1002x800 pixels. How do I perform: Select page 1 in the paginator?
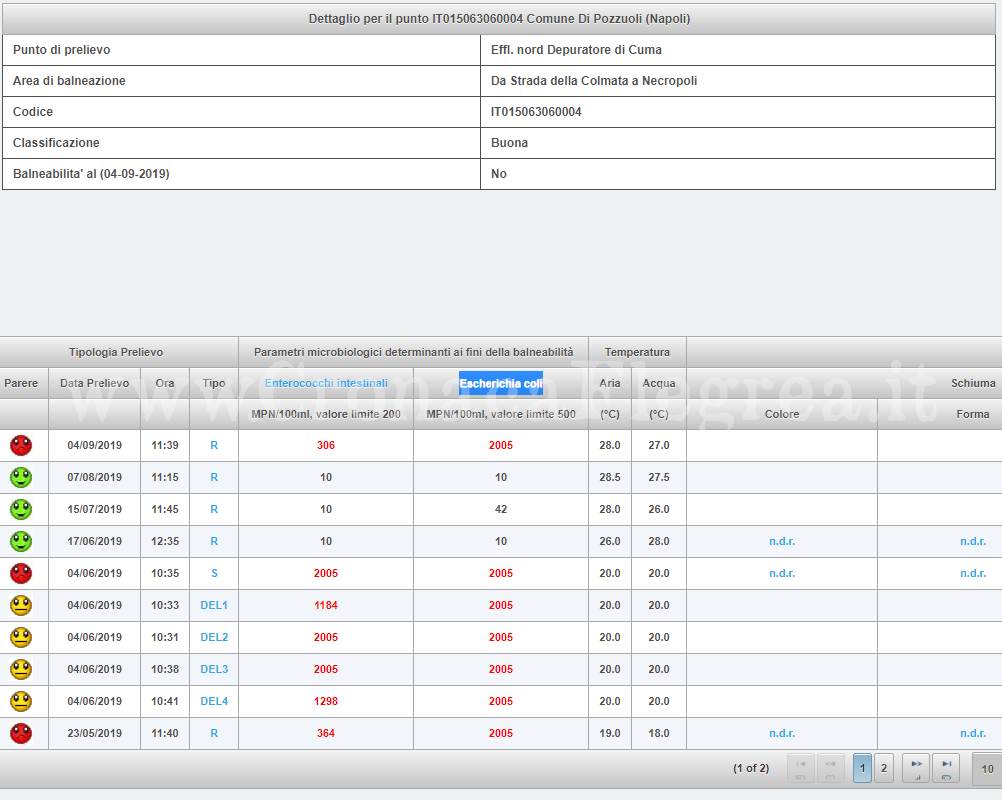[x=862, y=768]
